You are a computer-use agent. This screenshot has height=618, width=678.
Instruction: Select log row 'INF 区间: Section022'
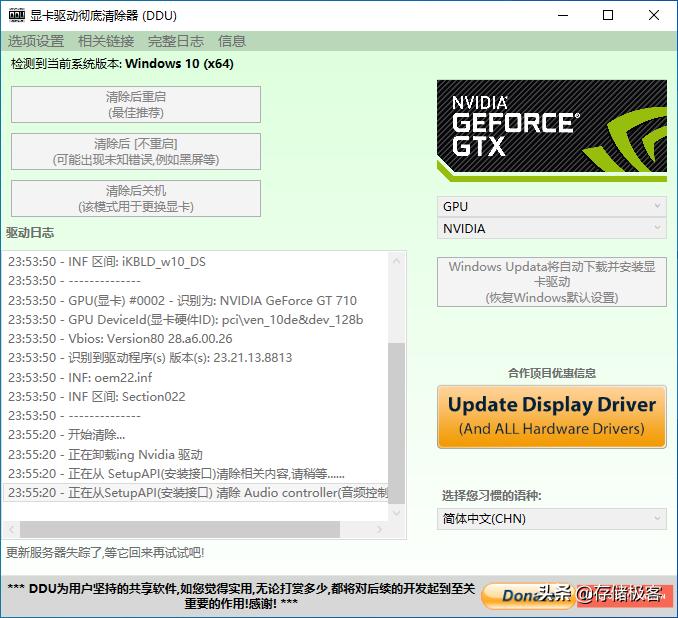coord(195,397)
